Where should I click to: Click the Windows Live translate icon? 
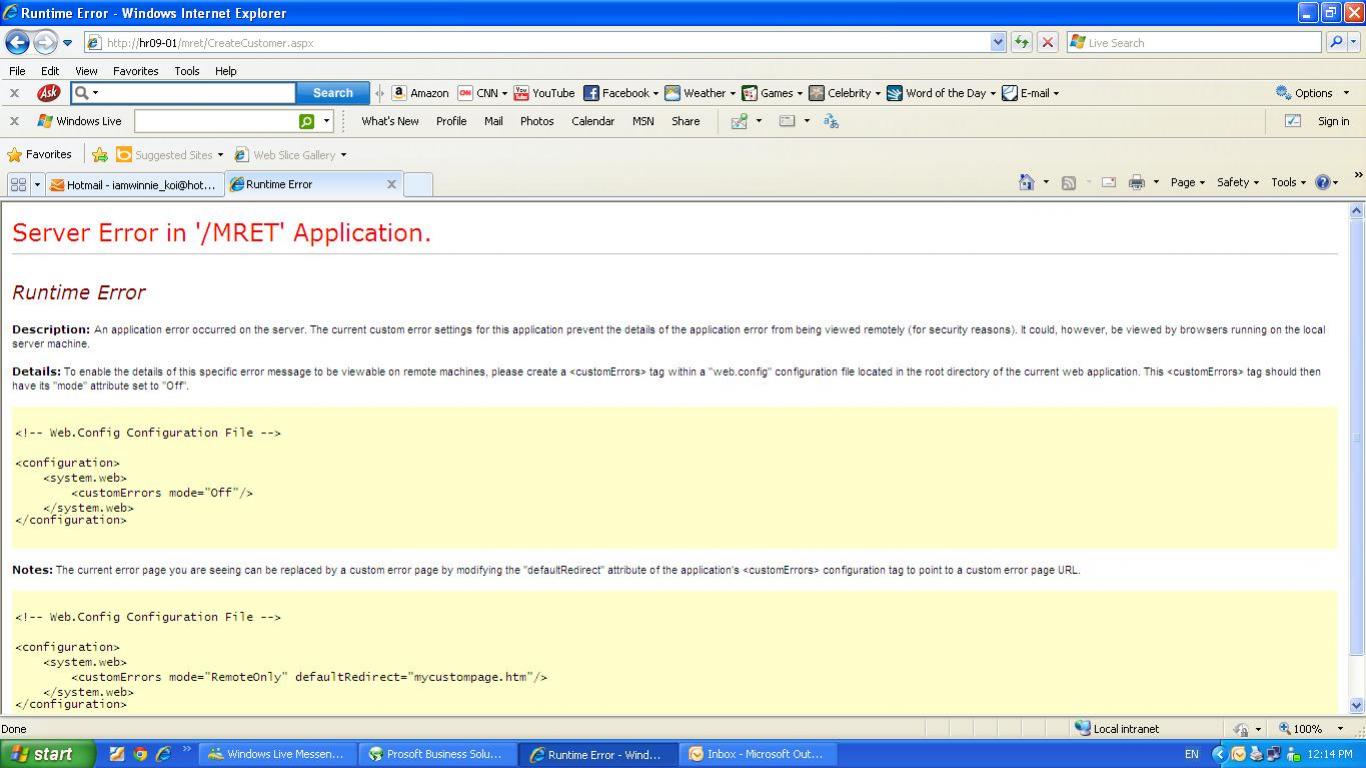830,121
